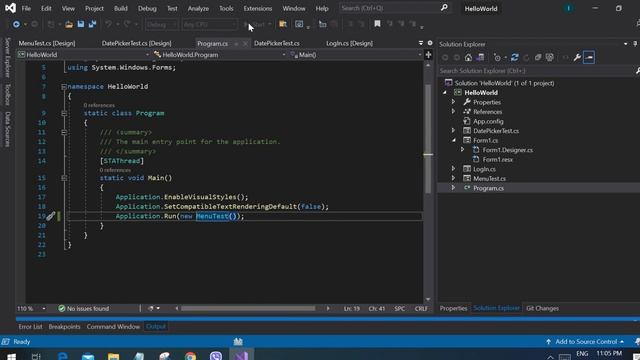Toggle the bookmark icon in the toolbar
The image size is (640, 360).
tap(377, 24)
